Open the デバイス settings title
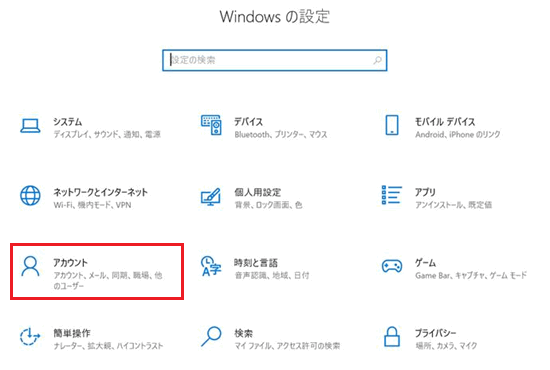 pos(248,122)
